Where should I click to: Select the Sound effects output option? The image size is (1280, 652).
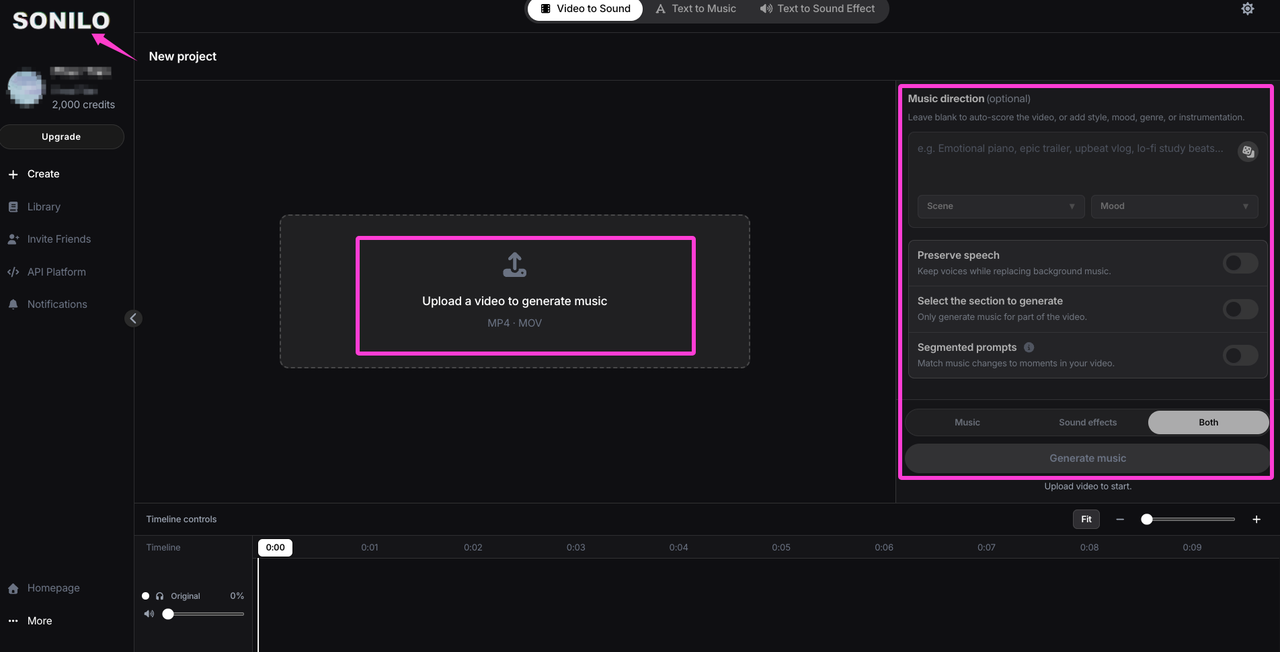(x=1088, y=422)
